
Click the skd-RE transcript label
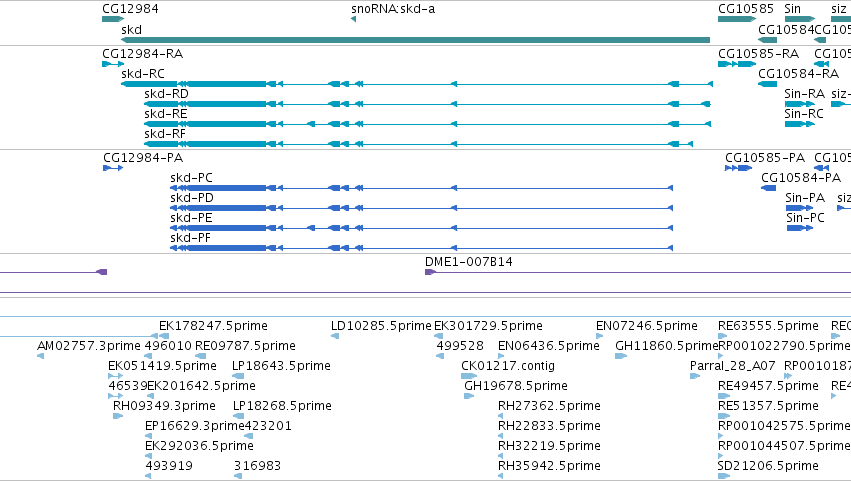coord(166,114)
